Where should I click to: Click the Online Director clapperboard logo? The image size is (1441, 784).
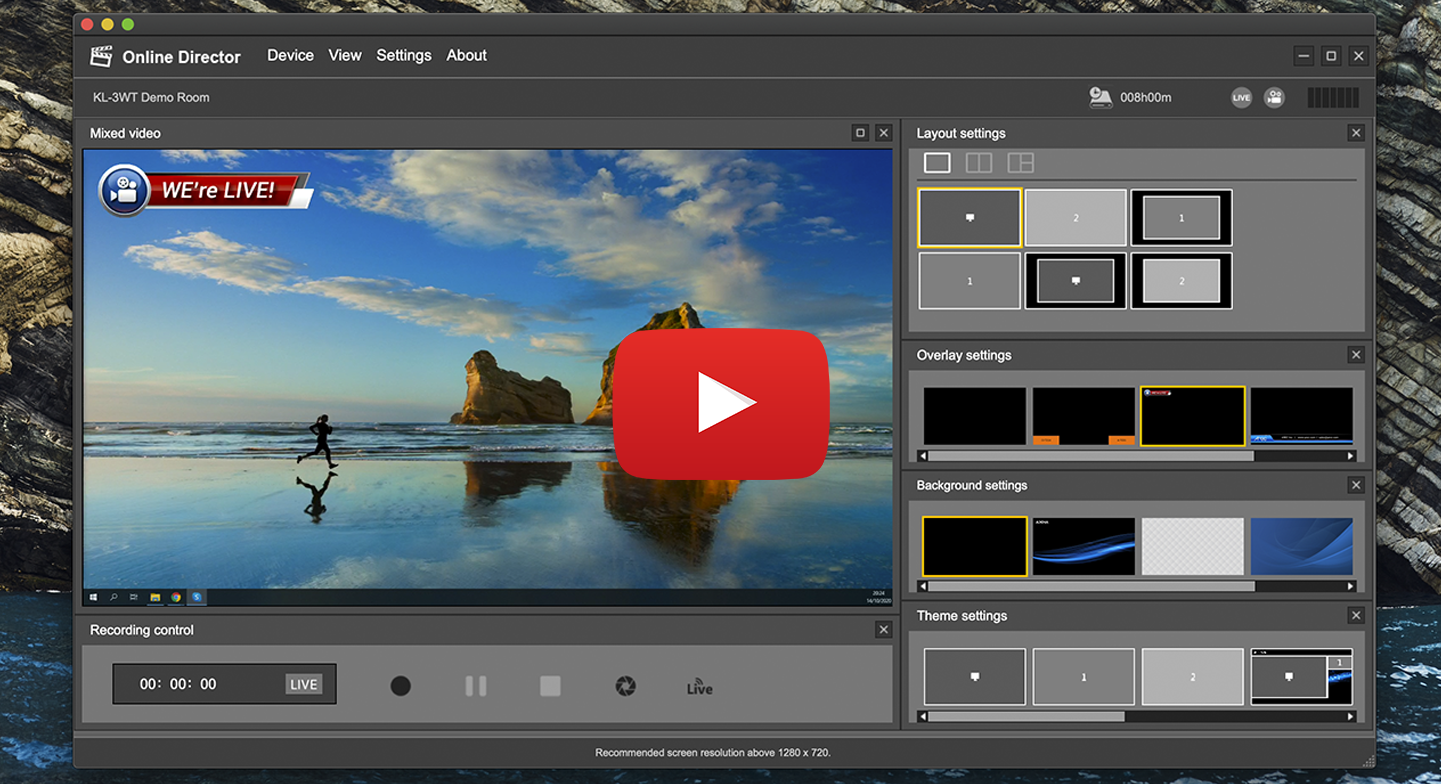coord(101,57)
